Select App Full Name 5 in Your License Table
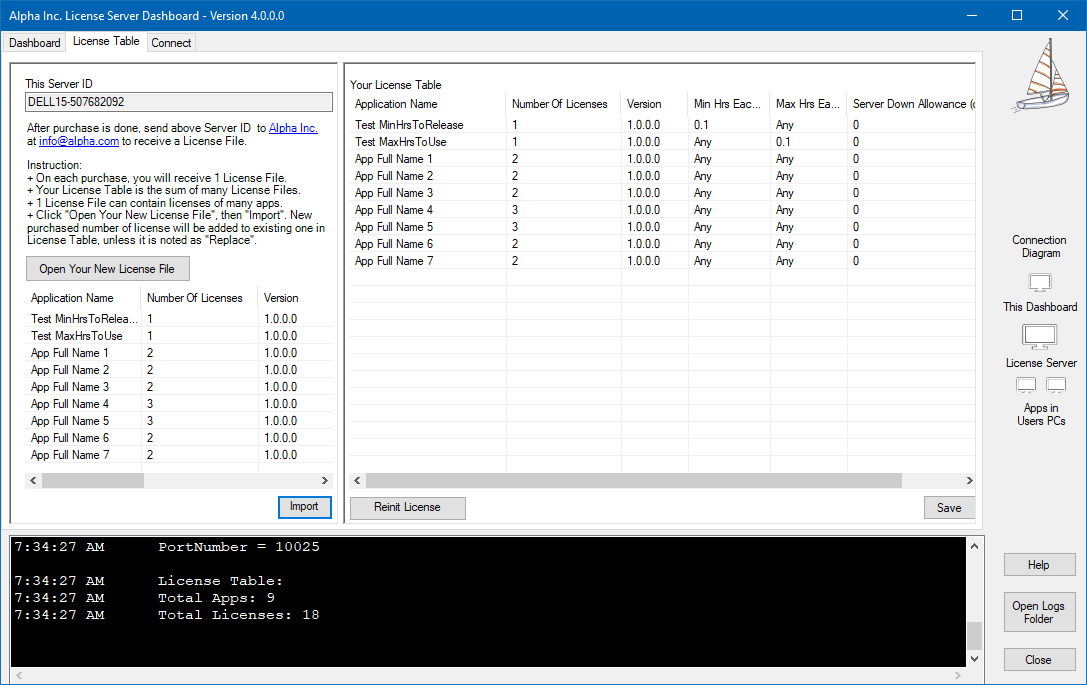This screenshot has width=1087, height=685. point(663,227)
